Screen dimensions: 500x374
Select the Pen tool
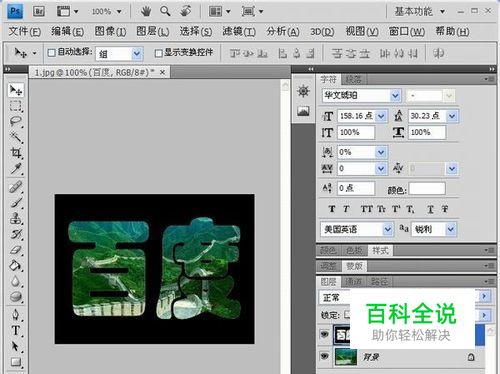click(16, 315)
